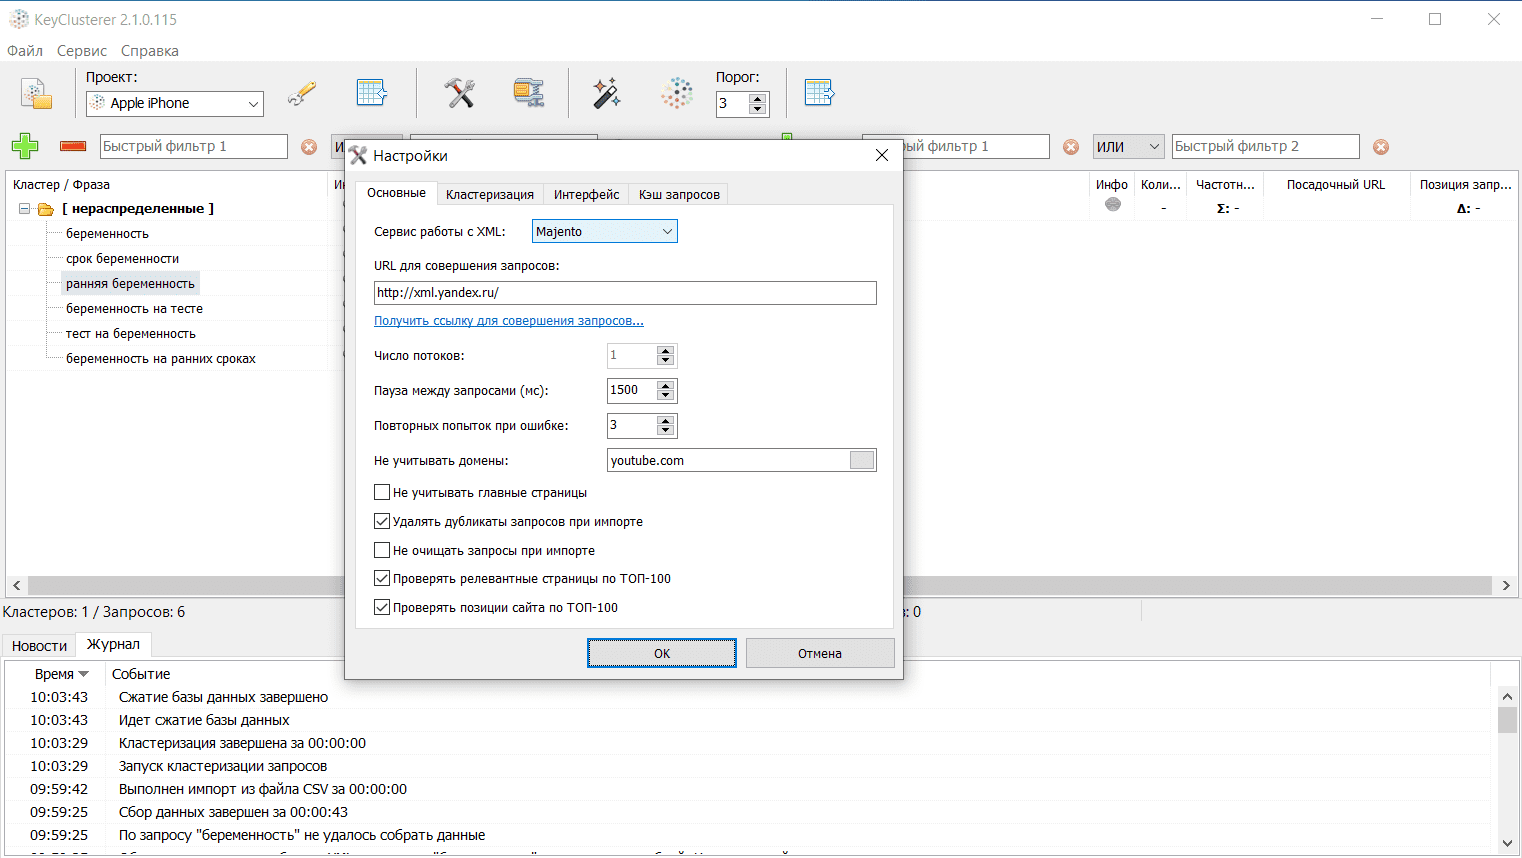Switch to the Интерфейс tab

587,194
